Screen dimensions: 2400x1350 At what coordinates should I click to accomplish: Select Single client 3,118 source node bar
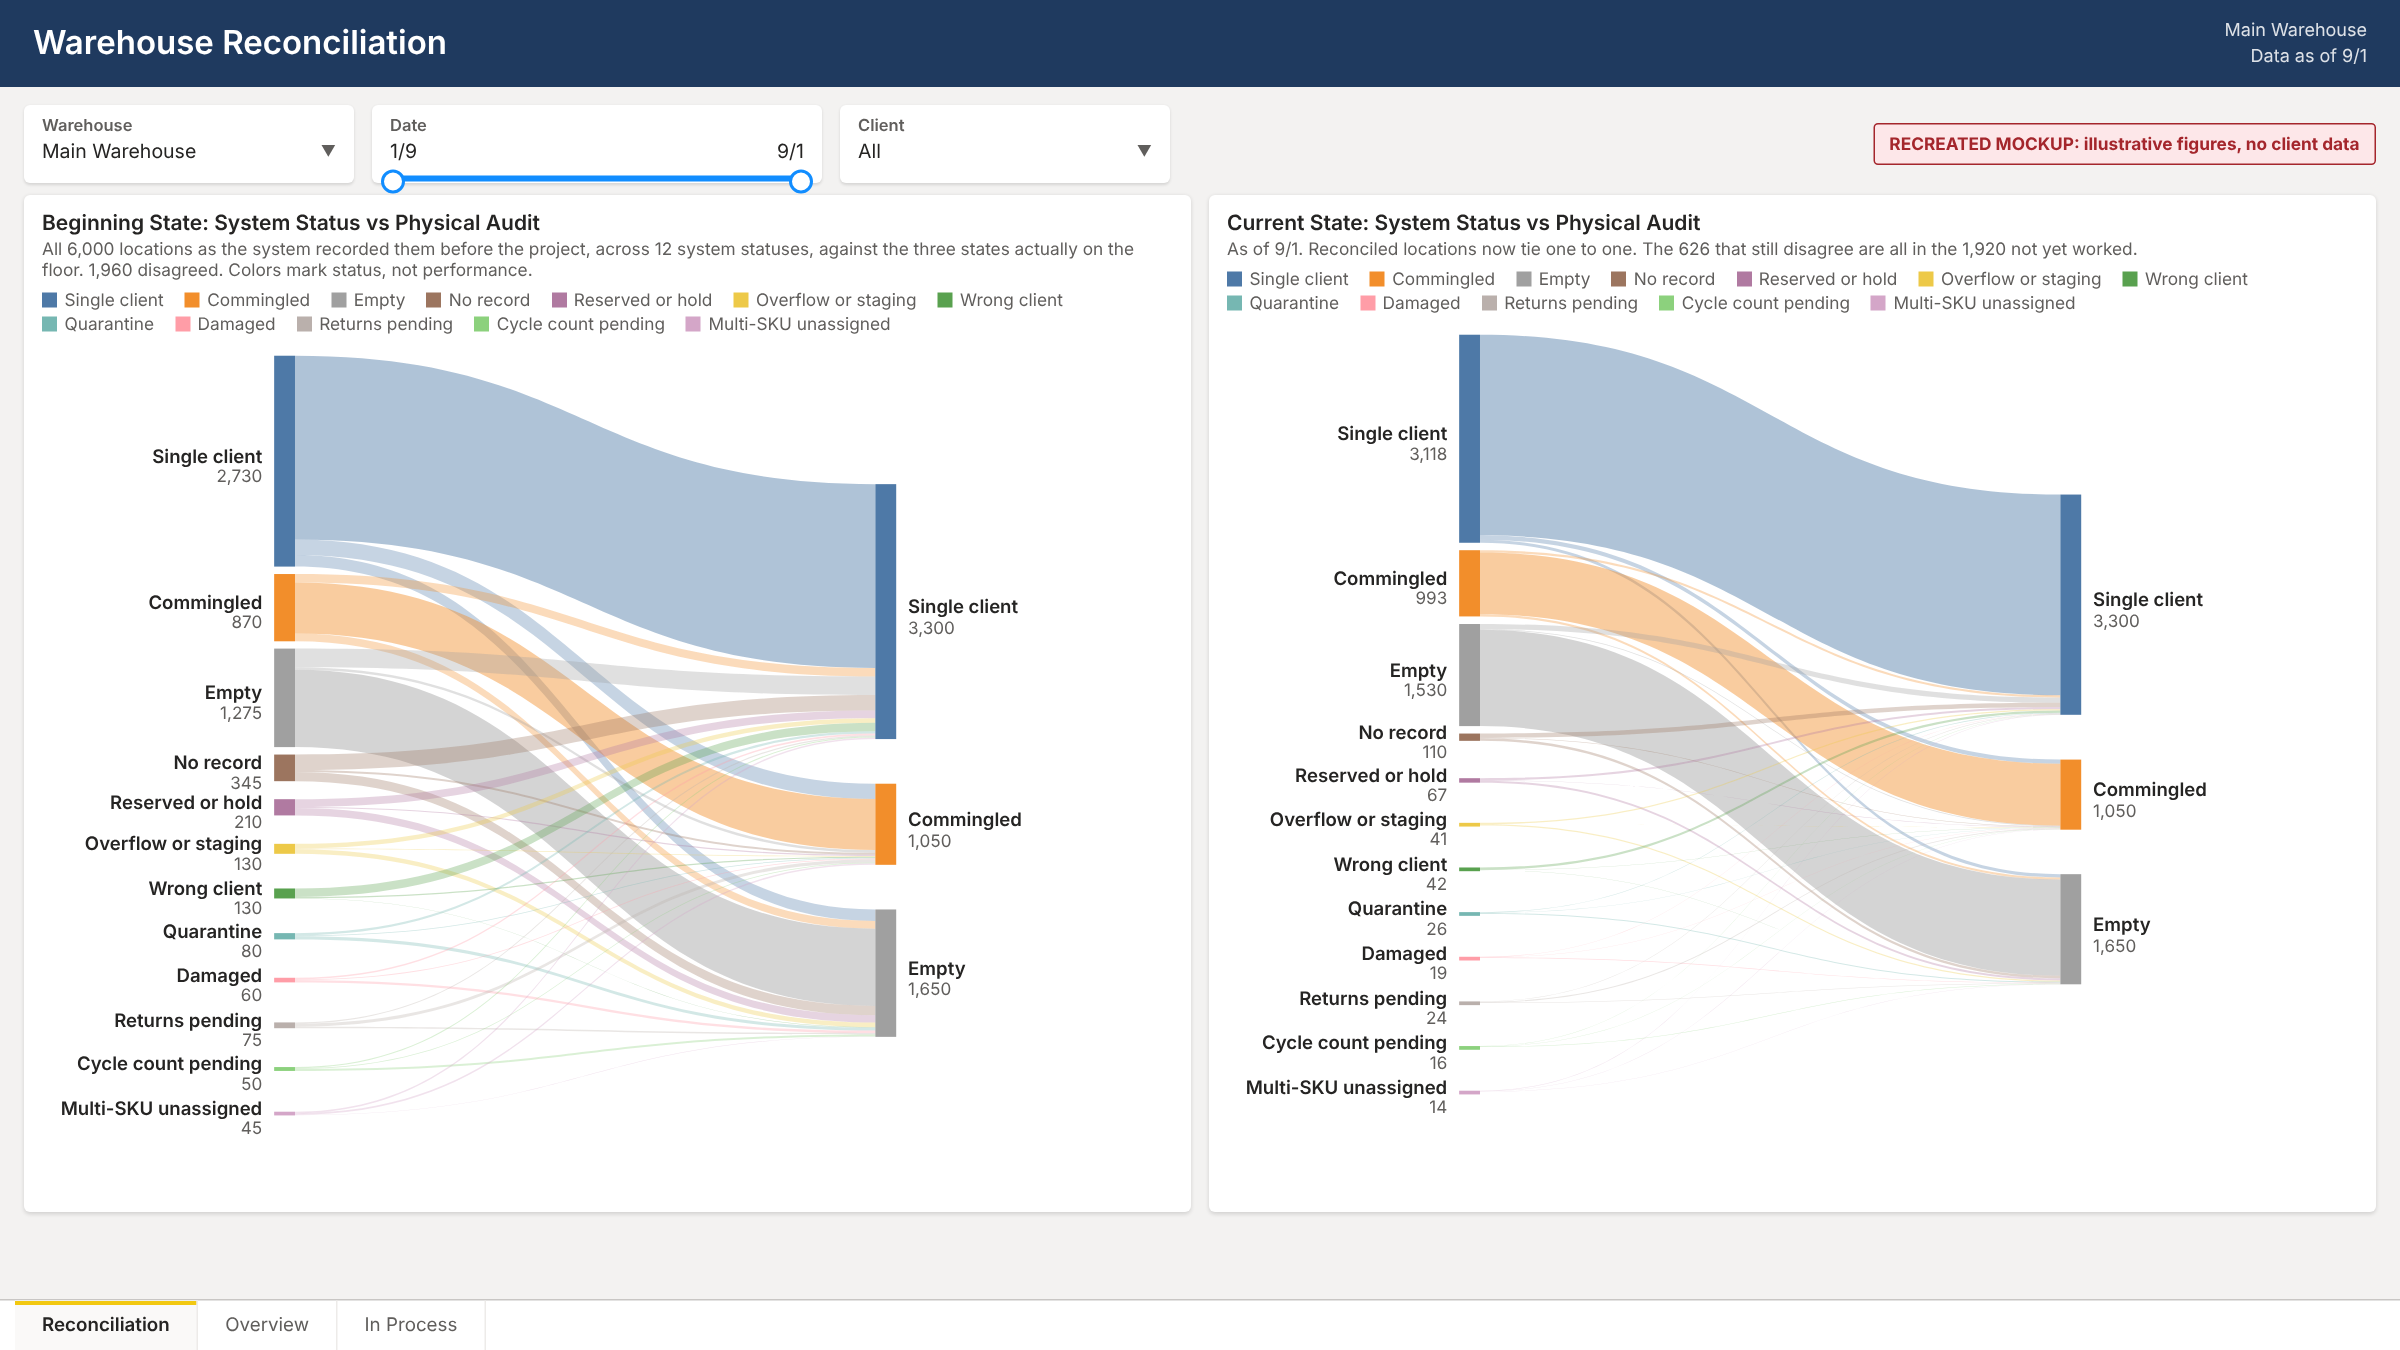[x=1469, y=439]
